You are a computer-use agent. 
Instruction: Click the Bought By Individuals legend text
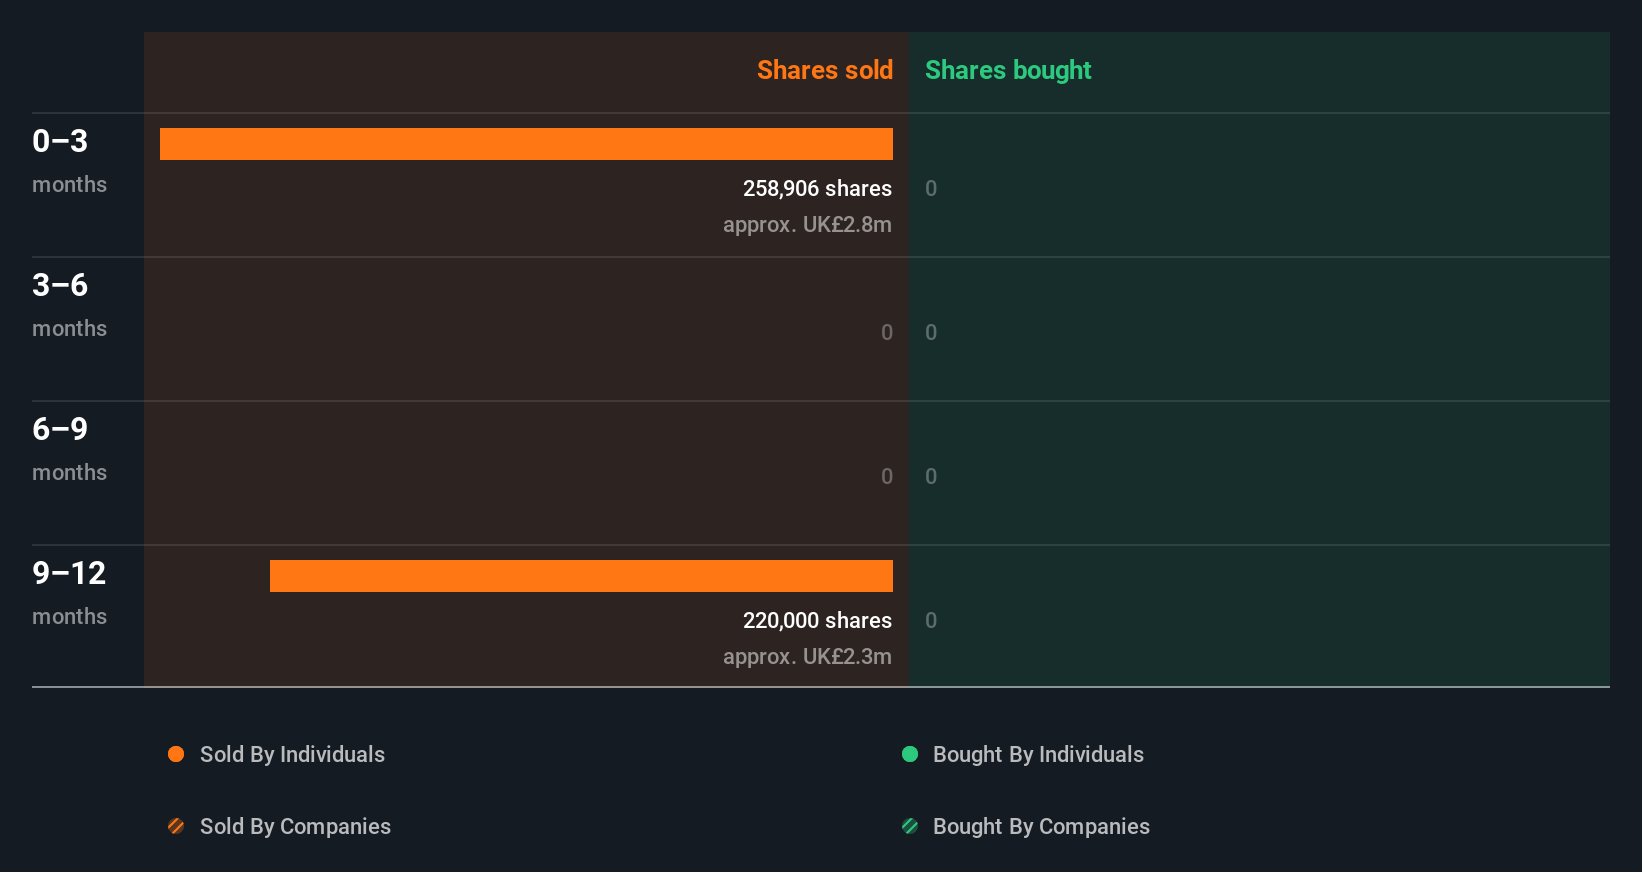coord(1038,754)
